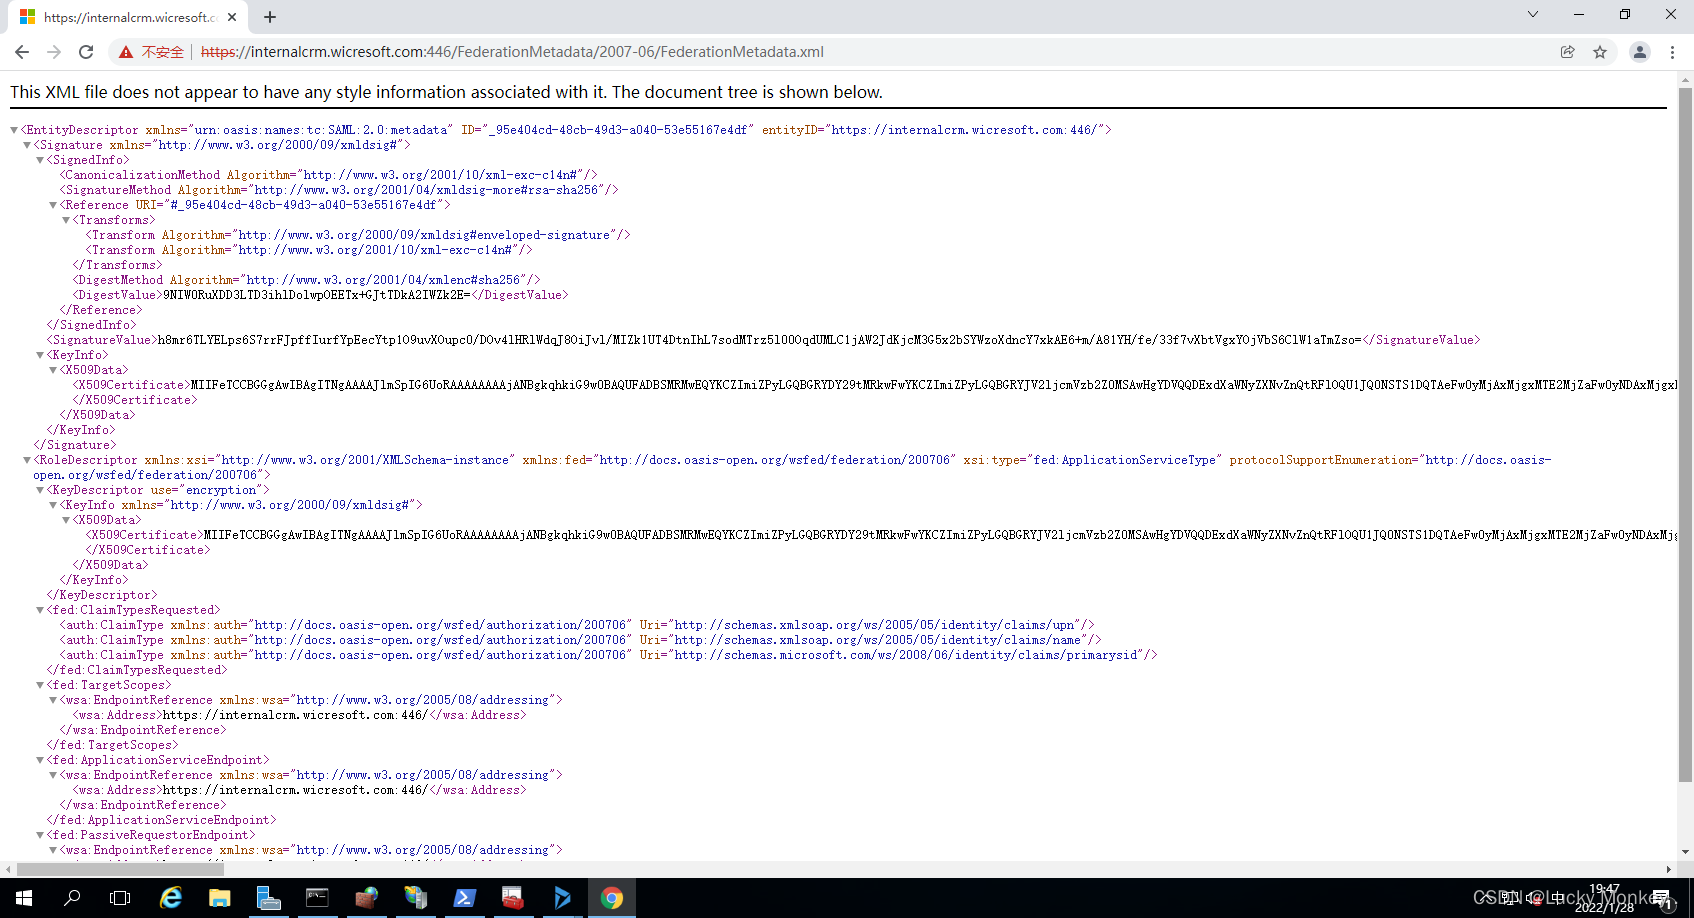Viewport: 1694px width, 918px height.
Task: Collapse the KeyDescriptor use=encryption node
Action: (x=40, y=490)
